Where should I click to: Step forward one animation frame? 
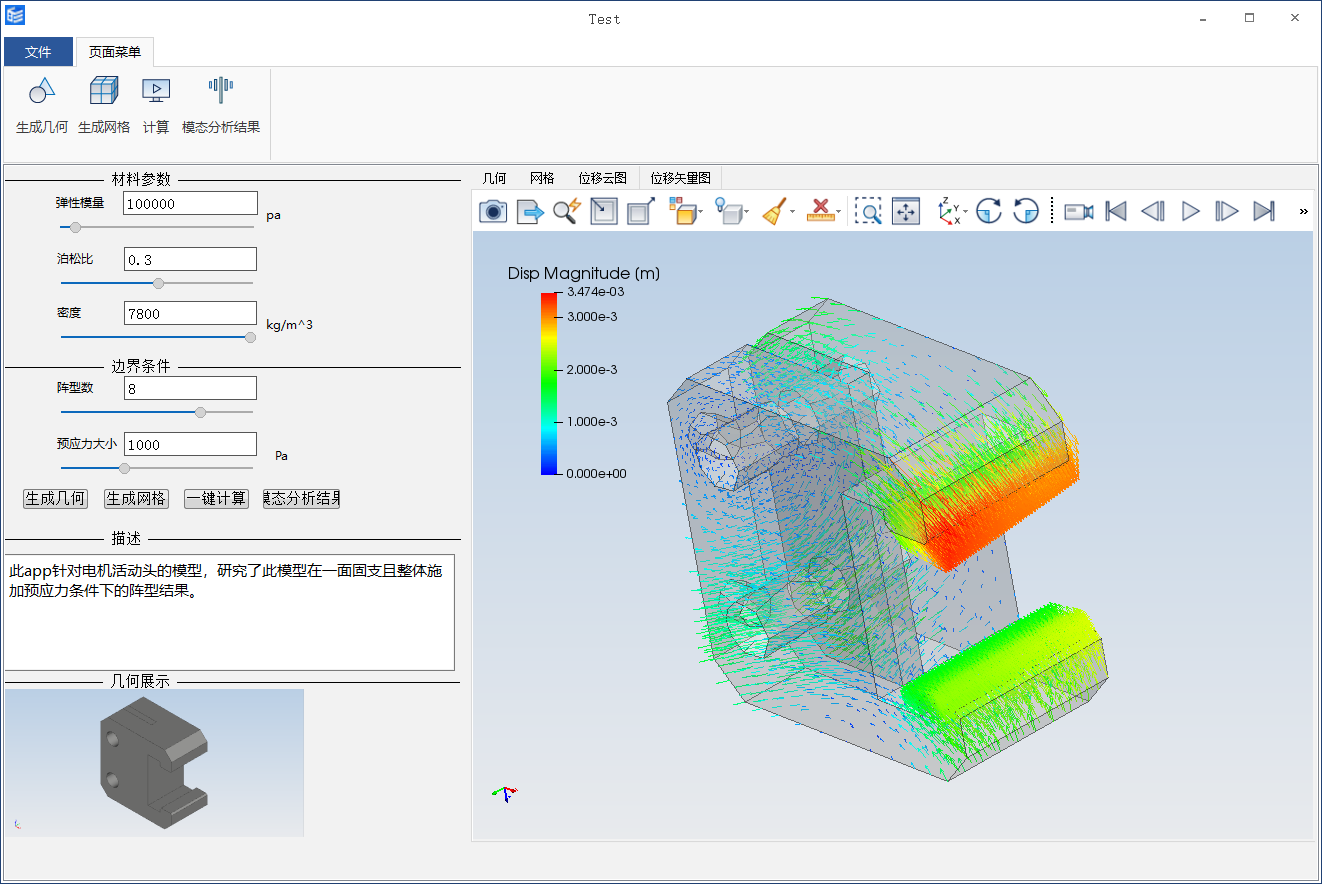1227,211
